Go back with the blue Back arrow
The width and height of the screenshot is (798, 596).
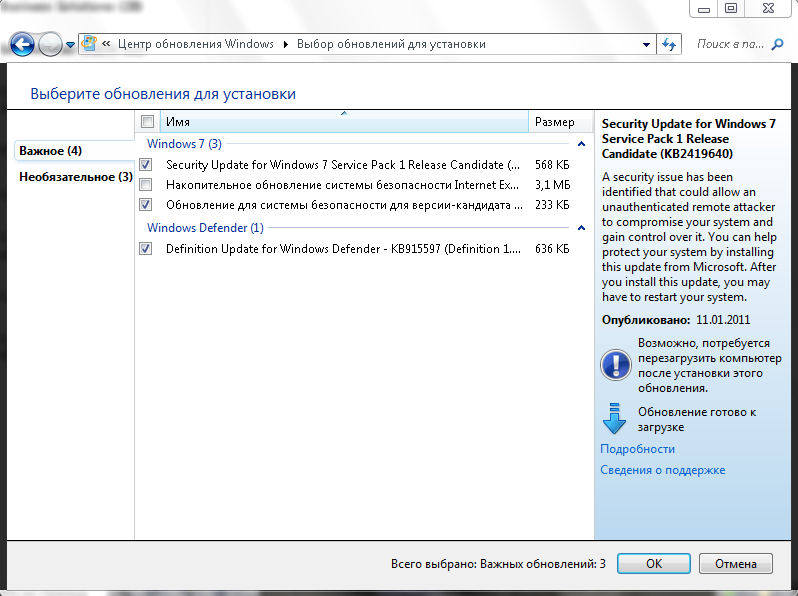coord(22,45)
